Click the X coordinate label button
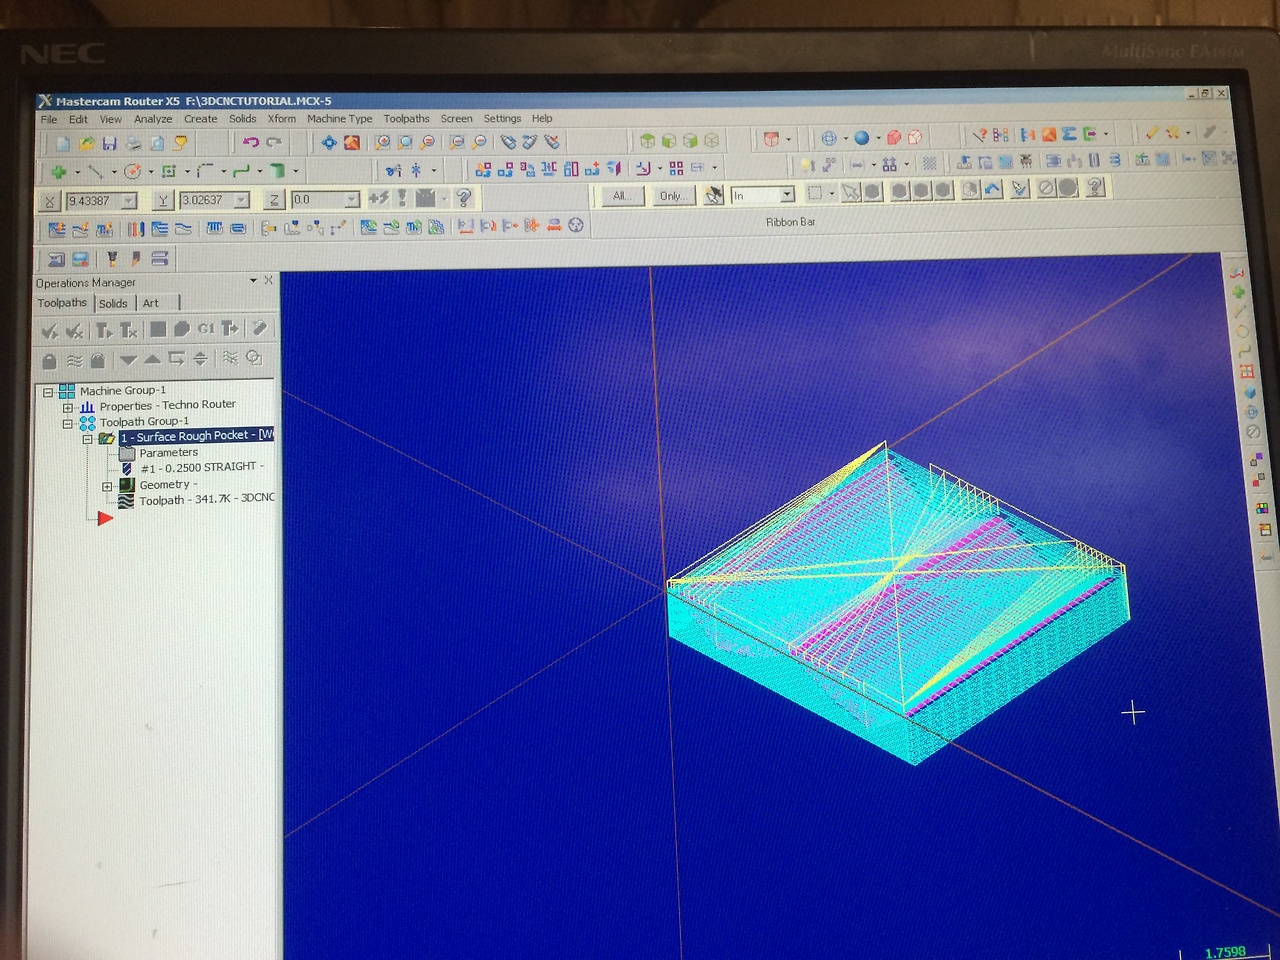This screenshot has width=1280, height=960. click(50, 201)
